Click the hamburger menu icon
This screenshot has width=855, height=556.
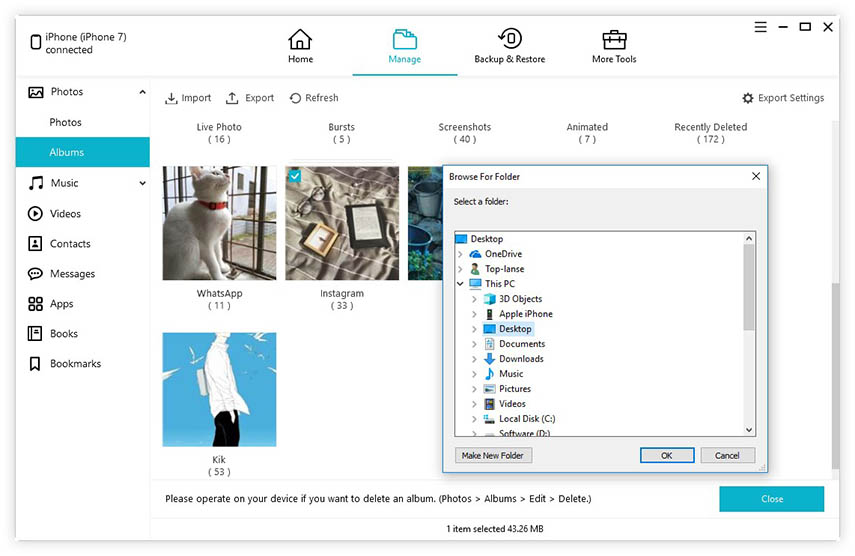[x=760, y=27]
